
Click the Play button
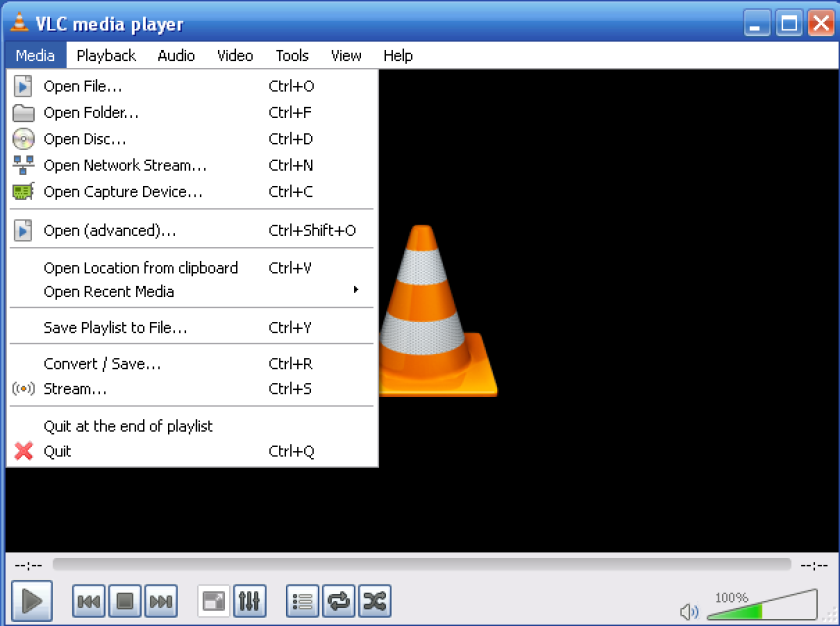(32, 601)
